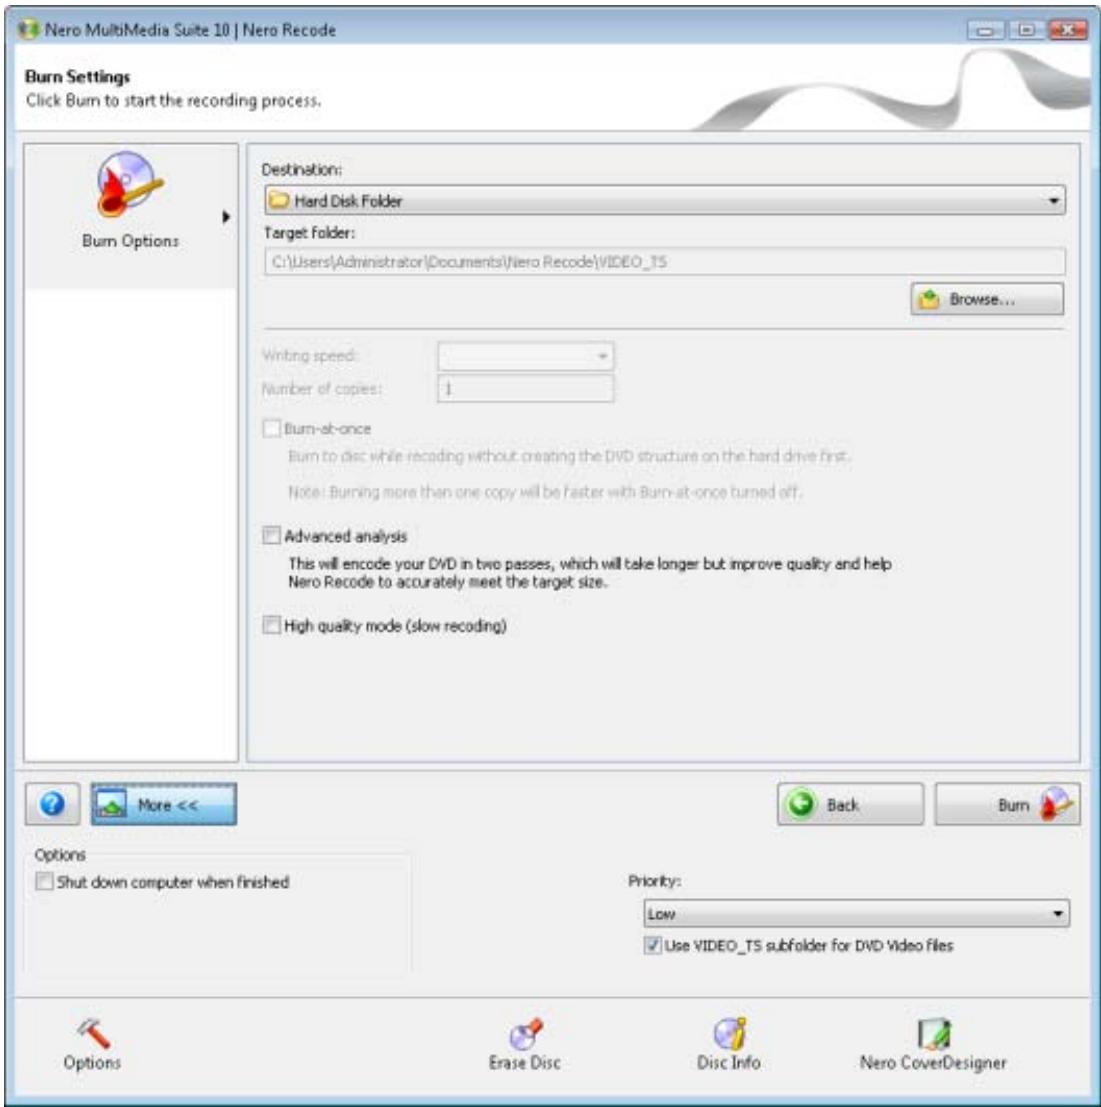Uncheck Use VIDEO_TS subfolder for DVD Video files

point(652,945)
